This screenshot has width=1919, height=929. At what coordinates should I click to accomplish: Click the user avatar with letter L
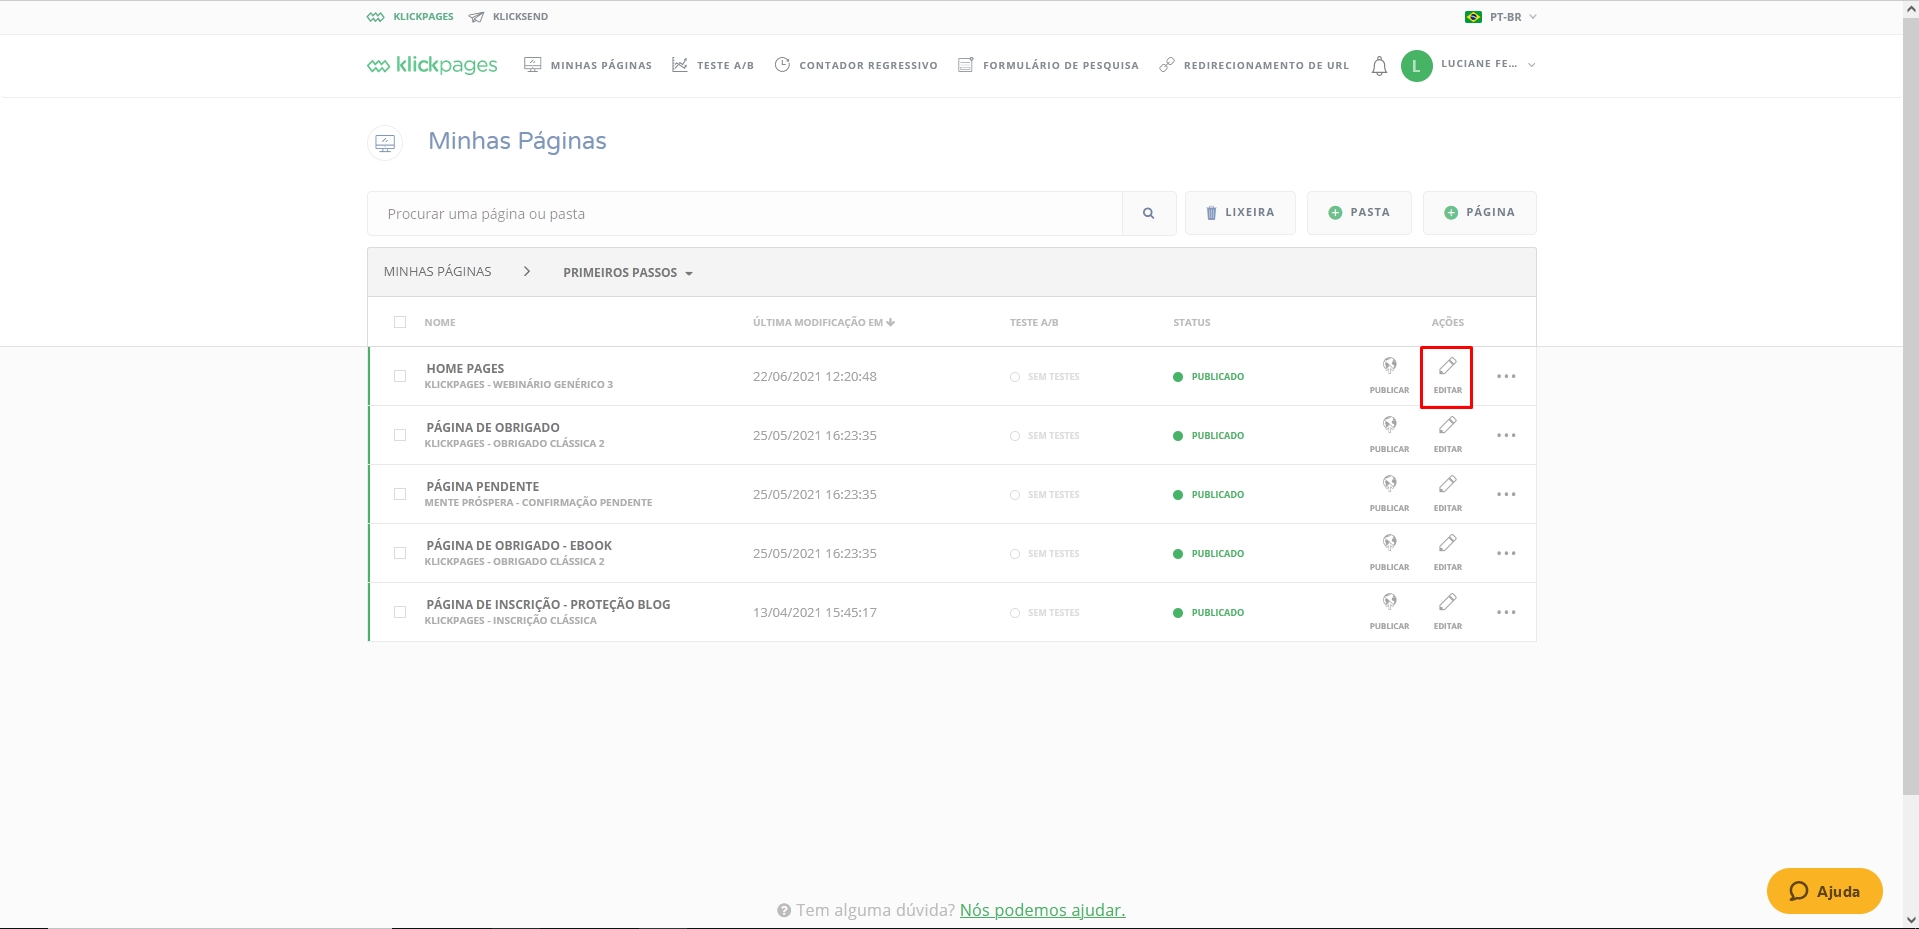[x=1416, y=66]
